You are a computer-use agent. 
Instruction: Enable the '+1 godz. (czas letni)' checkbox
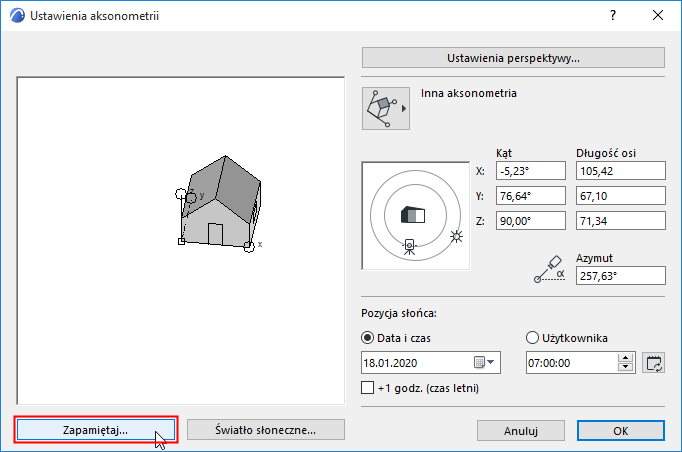point(368,388)
